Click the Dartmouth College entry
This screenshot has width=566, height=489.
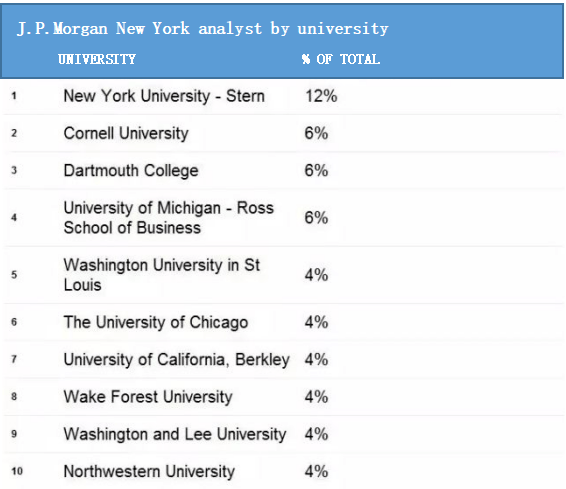[131, 171]
